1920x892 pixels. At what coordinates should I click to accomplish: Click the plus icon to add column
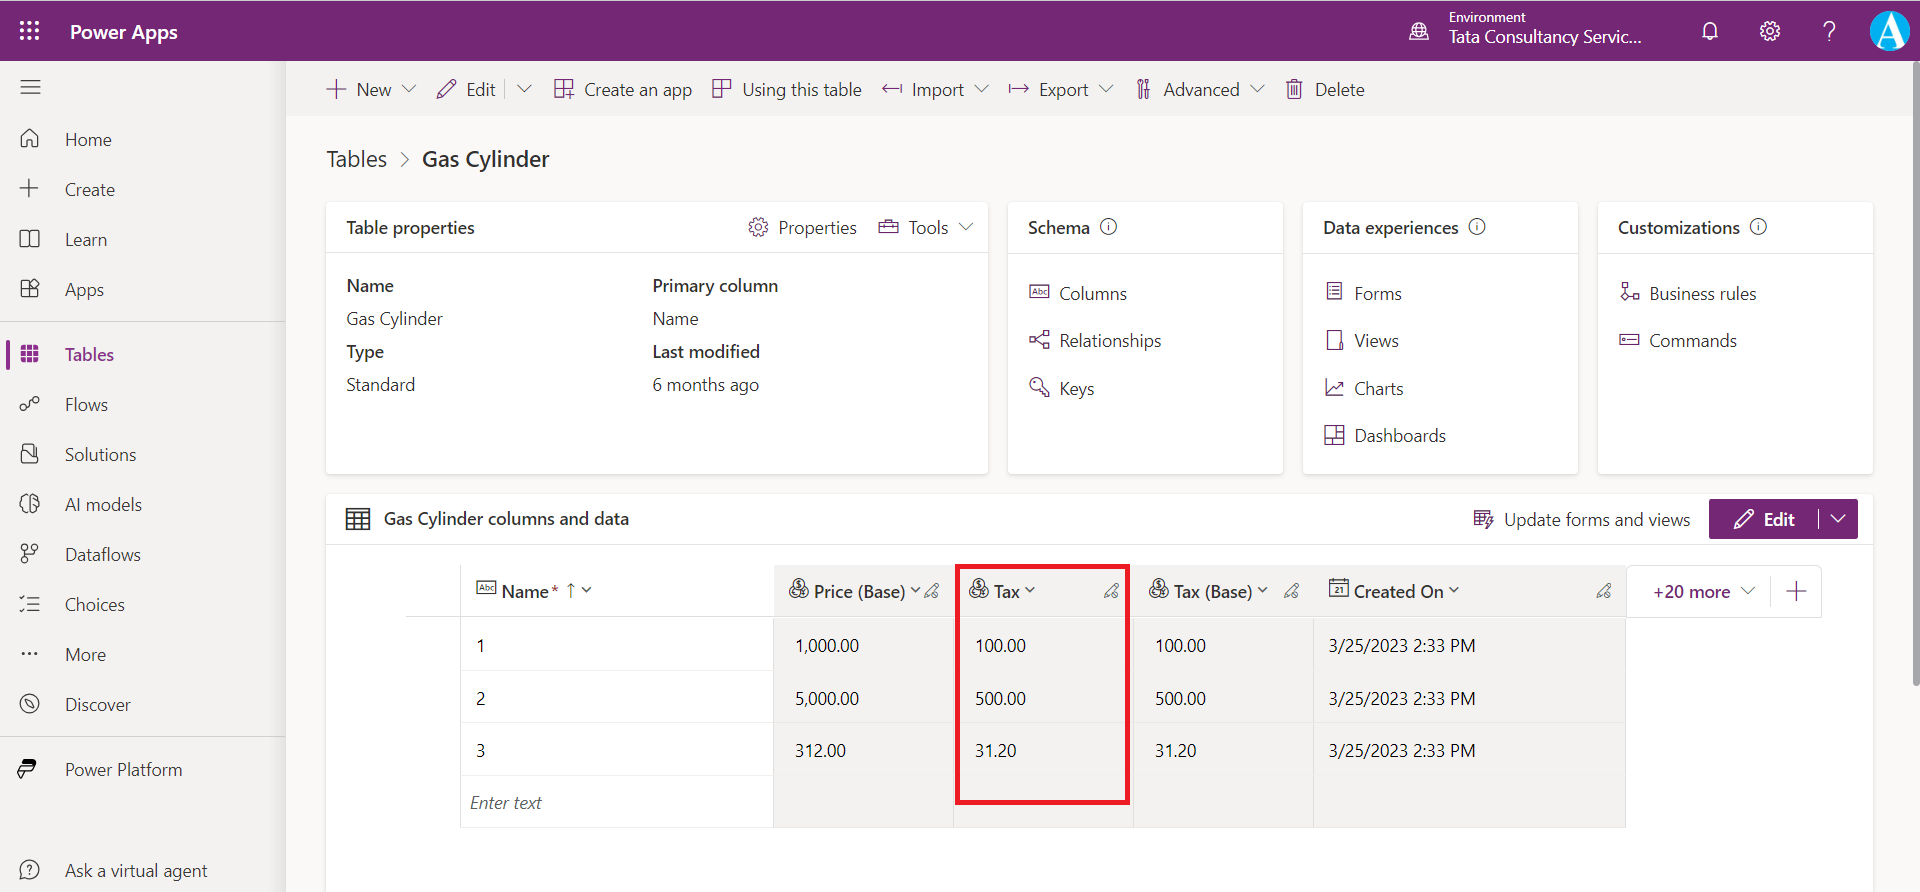click(1796, 591)
